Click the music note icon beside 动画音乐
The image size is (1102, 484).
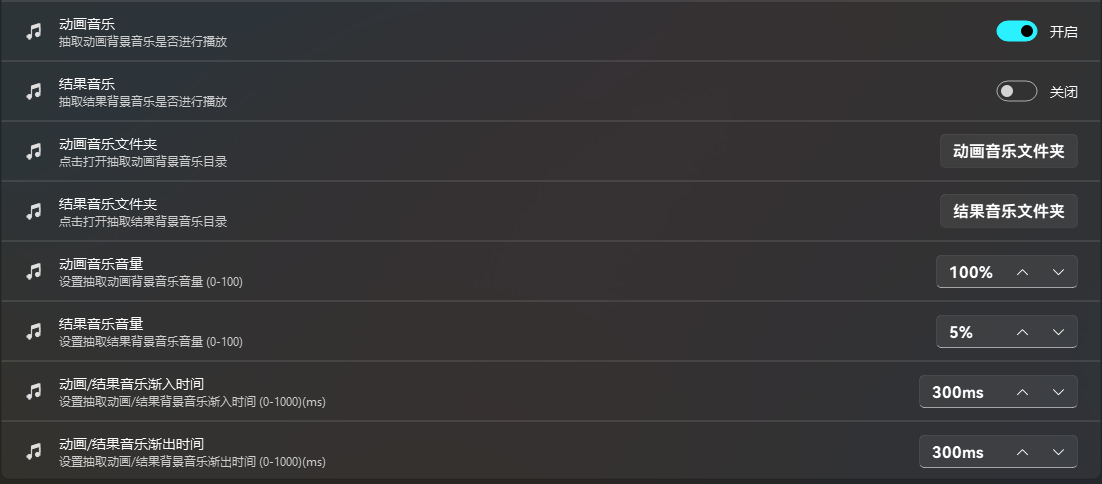pyautogui.click(x=34, y=32)
